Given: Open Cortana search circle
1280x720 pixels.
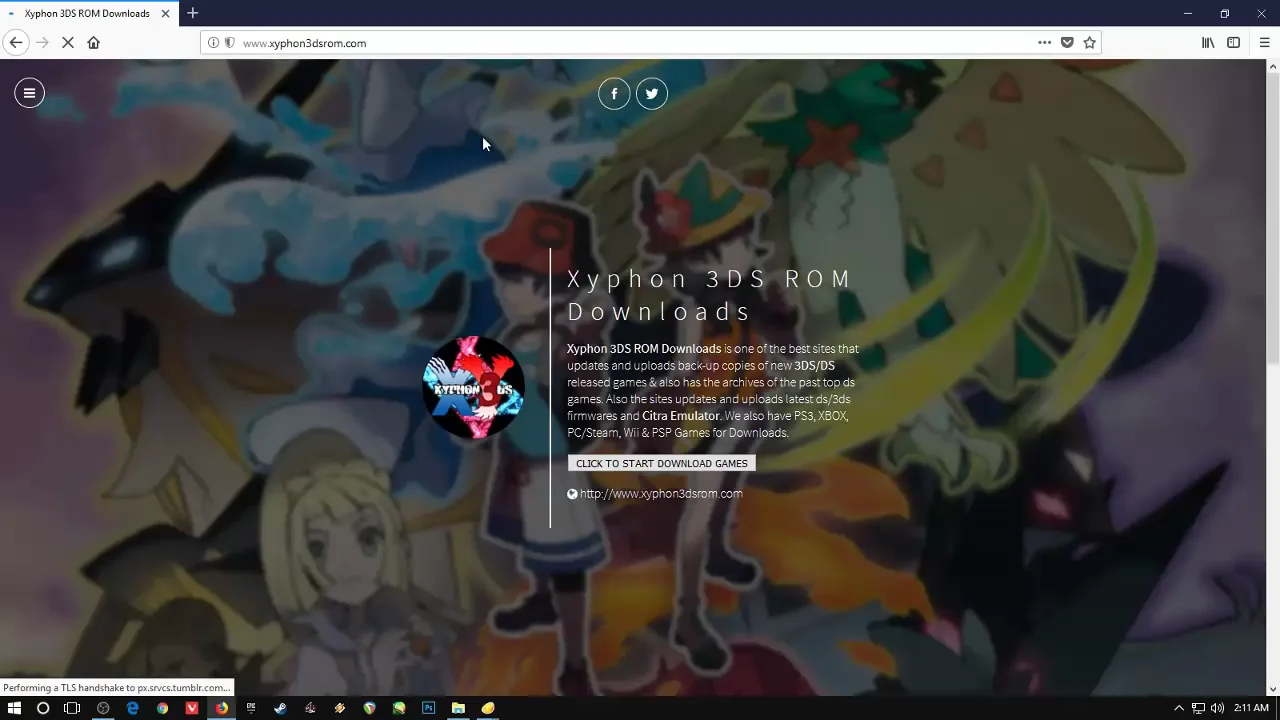Looking at the screenshot, I should click(43, 708).
